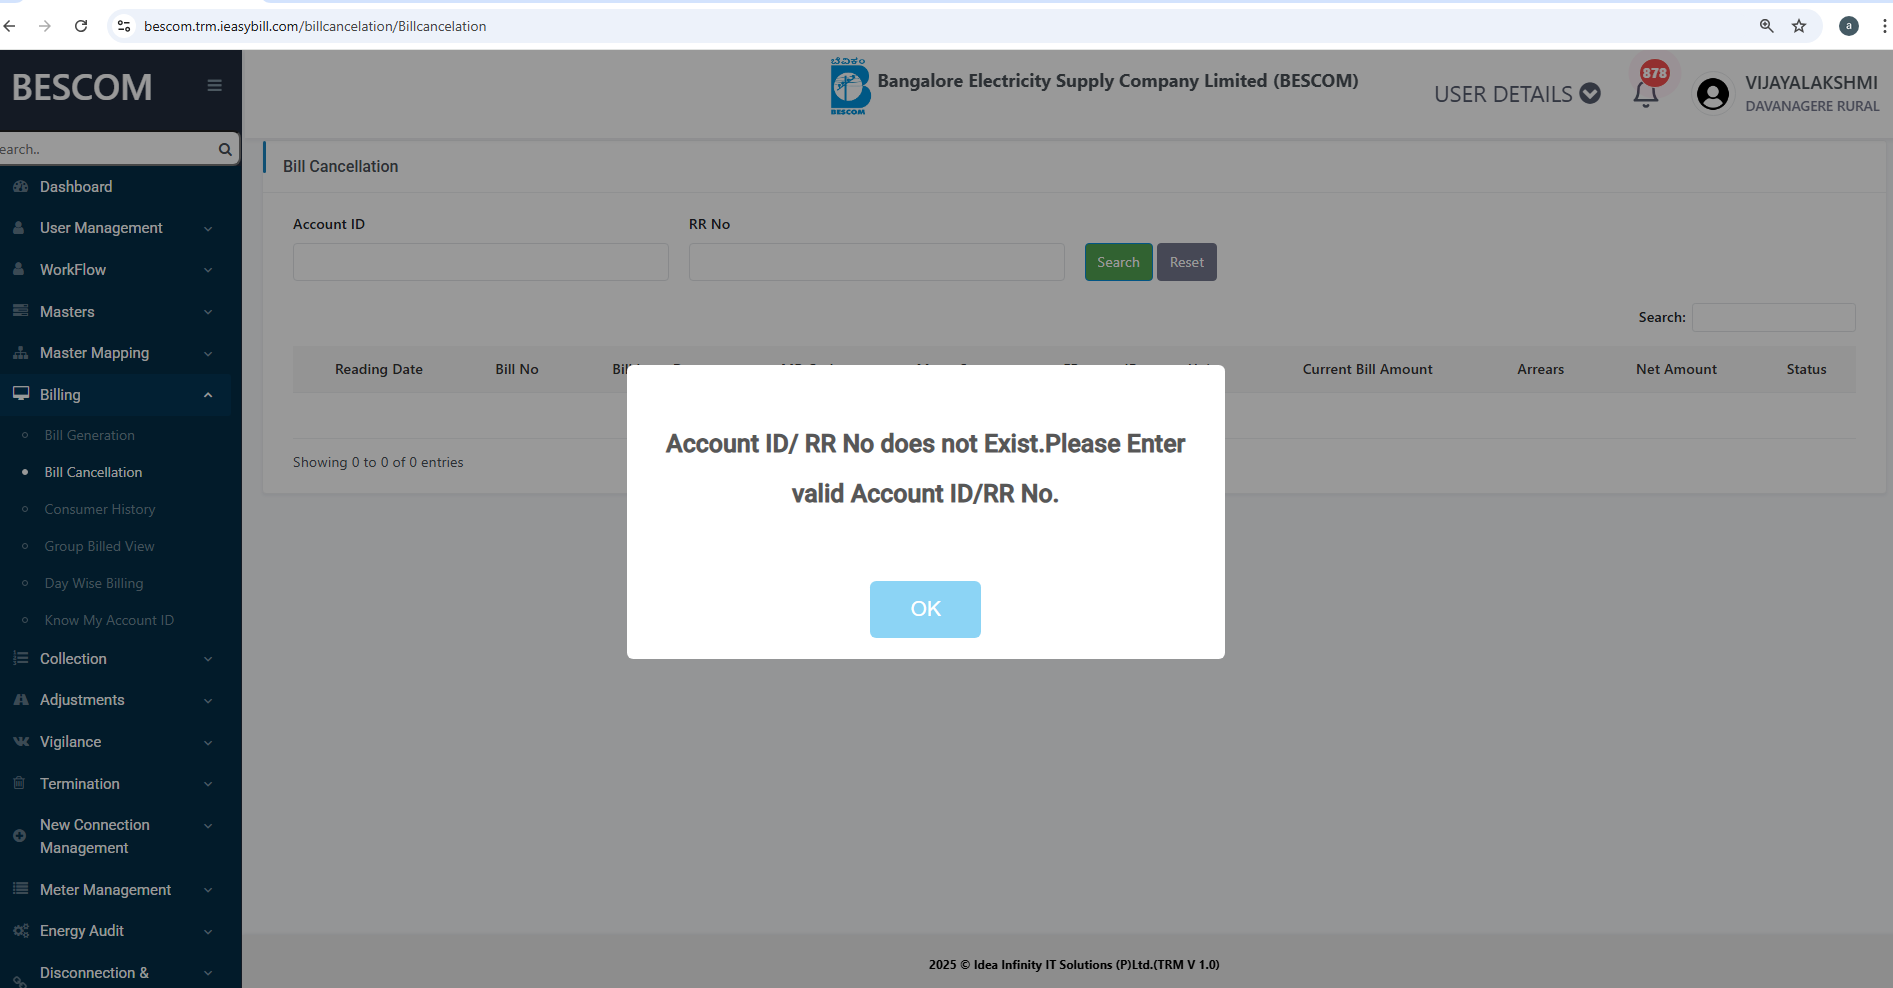This screenshot has width=1893, height=988.
Task: Sort by Reading Date column header
Action: click(379, 369)
